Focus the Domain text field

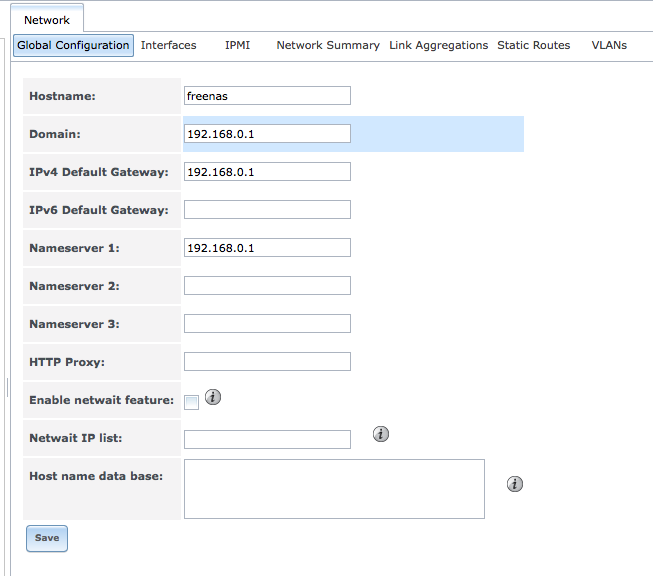[x=267, y=134]
